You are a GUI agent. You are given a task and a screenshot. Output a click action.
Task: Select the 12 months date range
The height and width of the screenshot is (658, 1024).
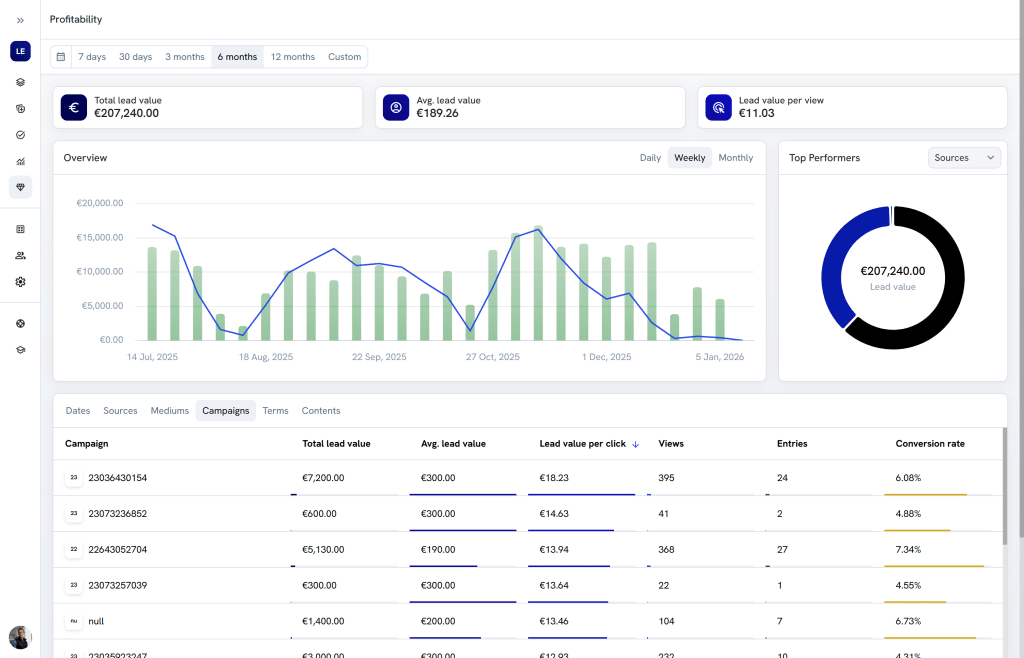[x=293, y=57]
